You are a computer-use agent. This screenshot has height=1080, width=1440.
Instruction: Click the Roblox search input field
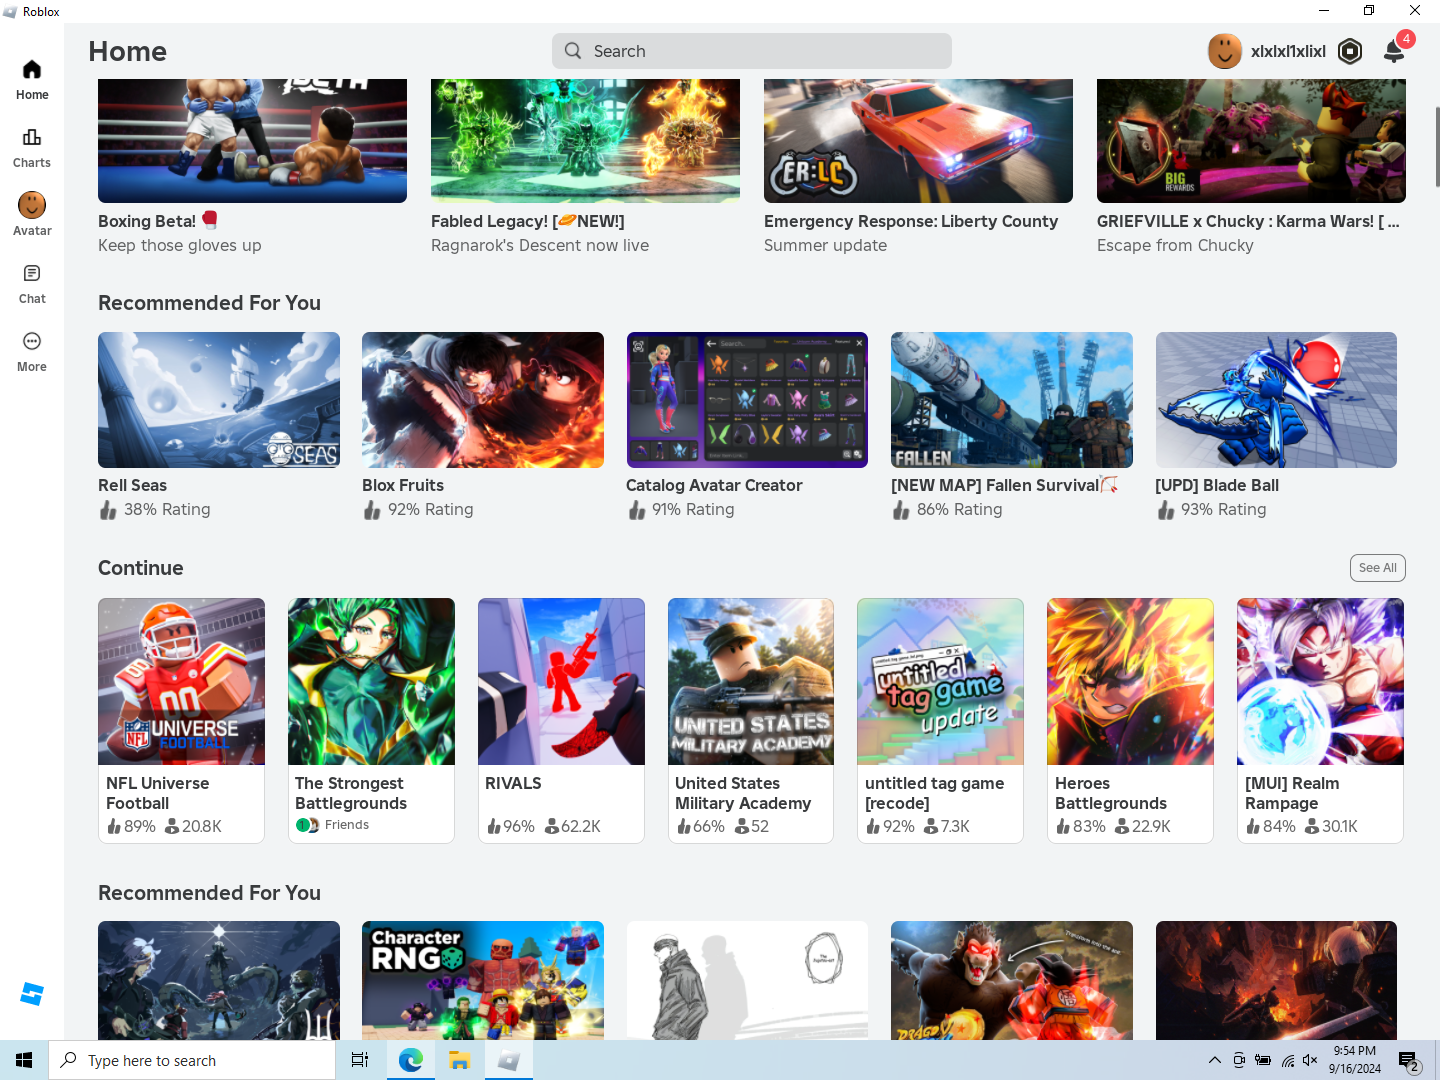(x=752, y=51)
